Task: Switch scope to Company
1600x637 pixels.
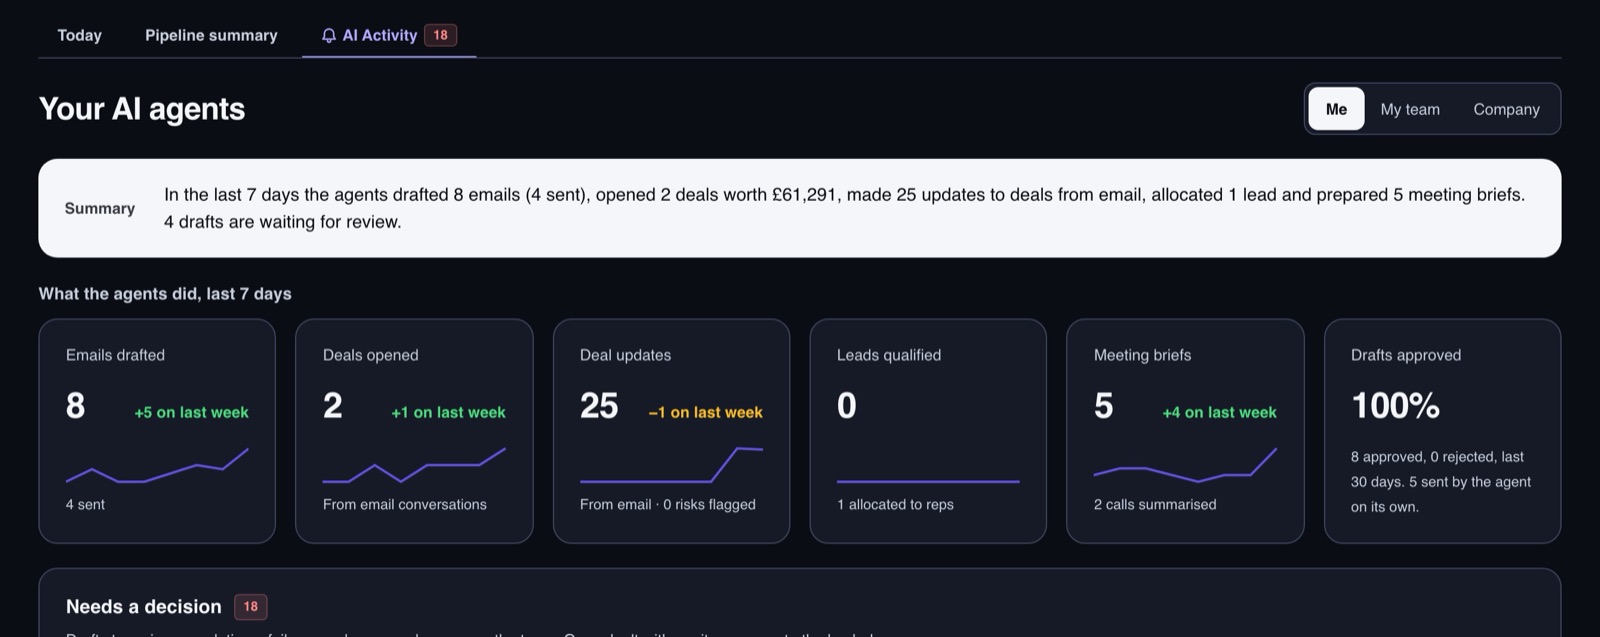Action: (1506, 109)
